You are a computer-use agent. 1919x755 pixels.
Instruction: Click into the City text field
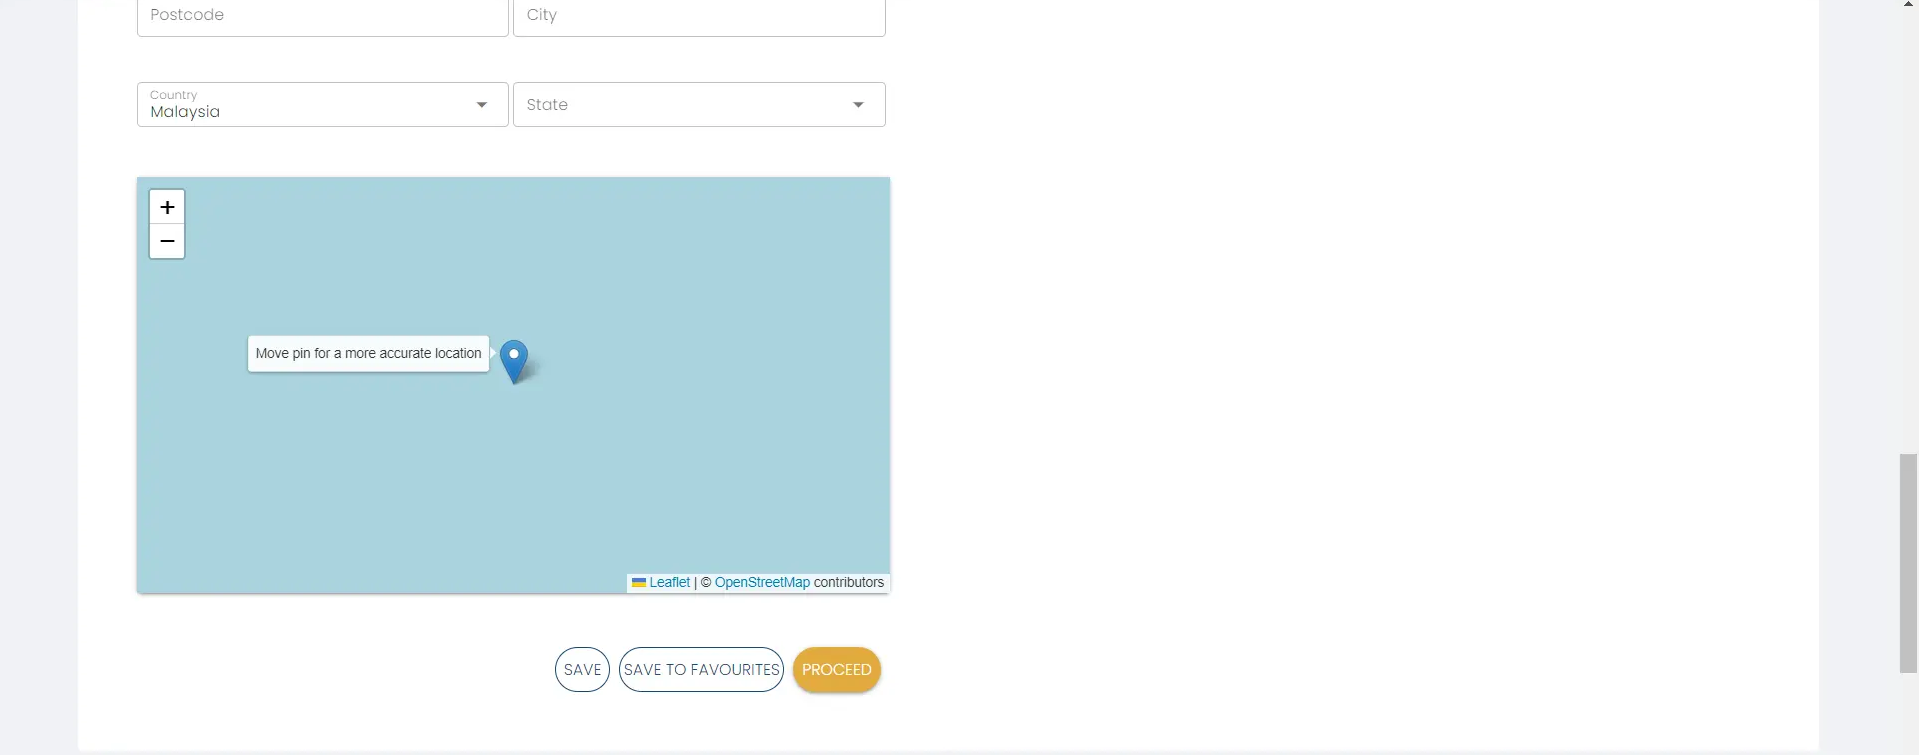tap(698, 16)
